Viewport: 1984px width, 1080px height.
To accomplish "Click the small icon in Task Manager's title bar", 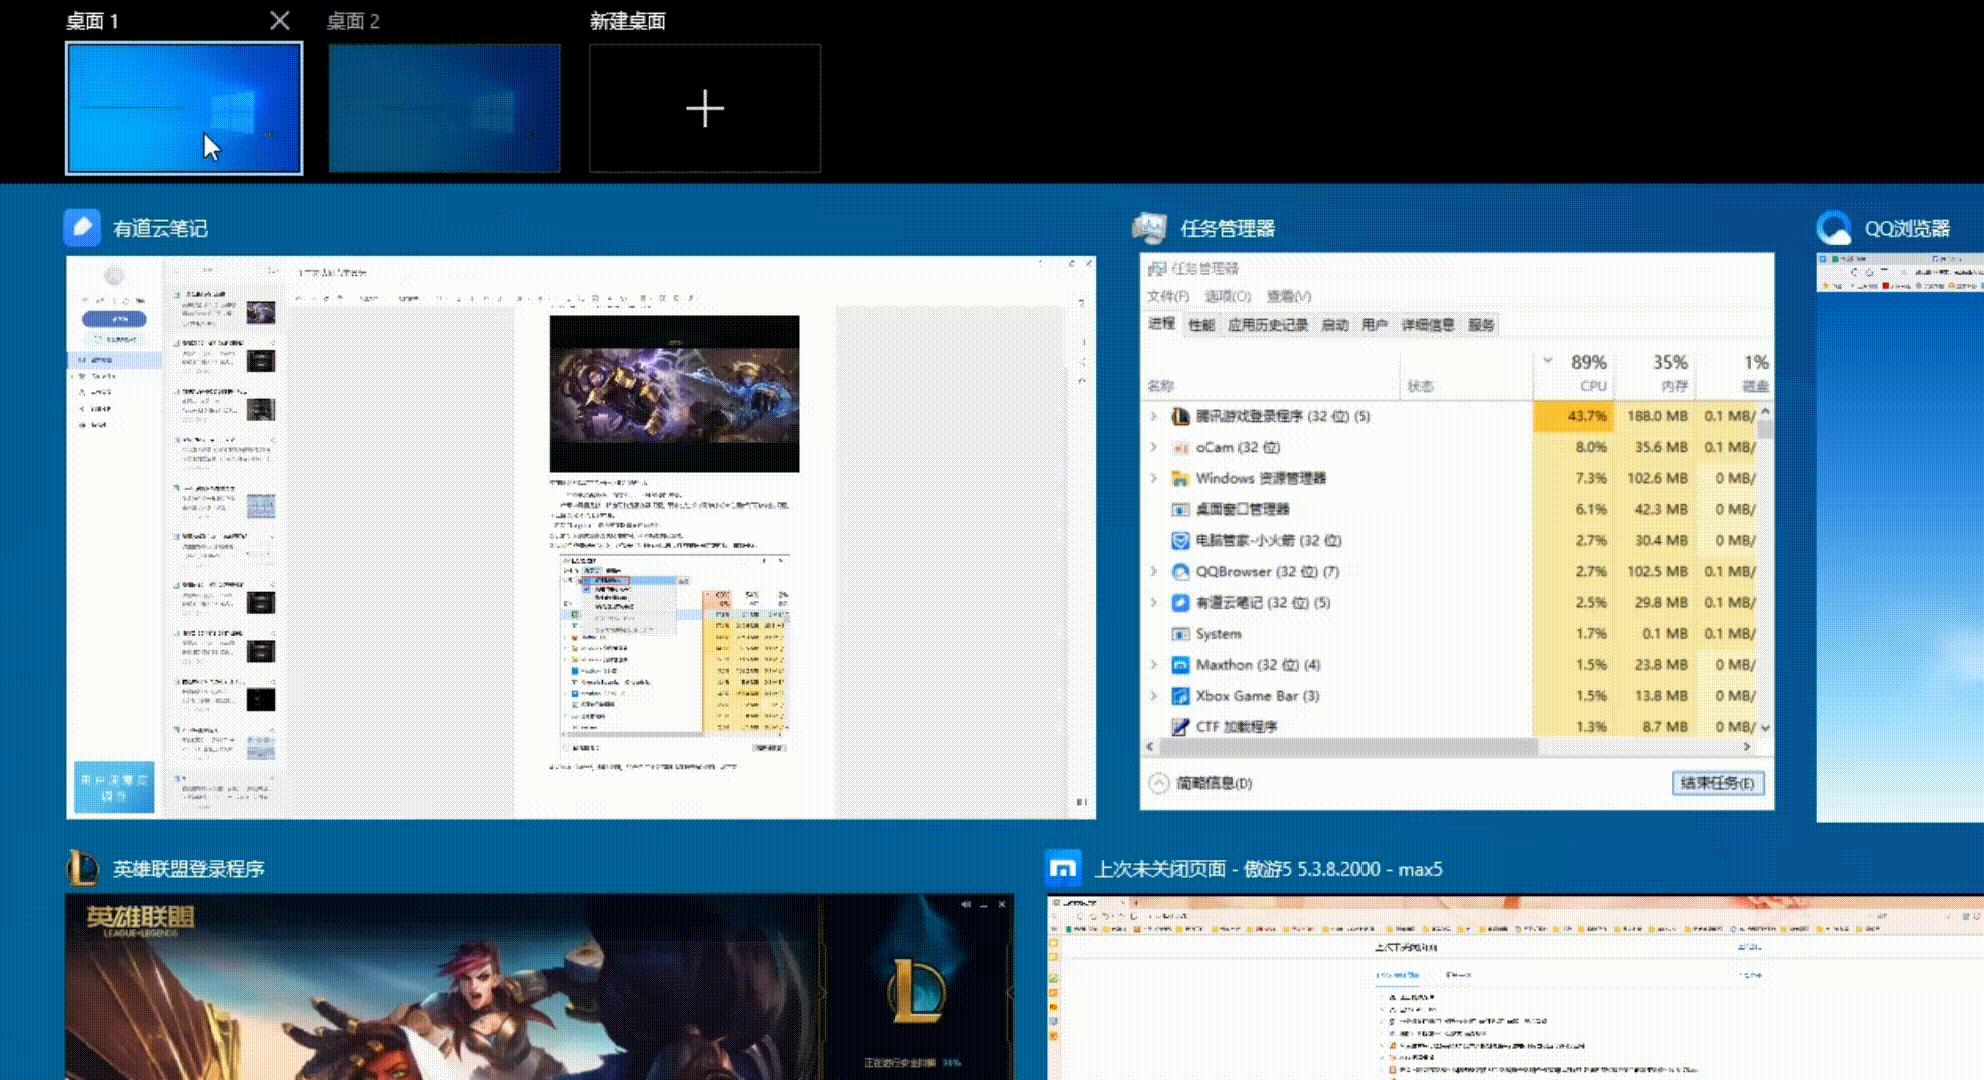I will [1157, 268].
